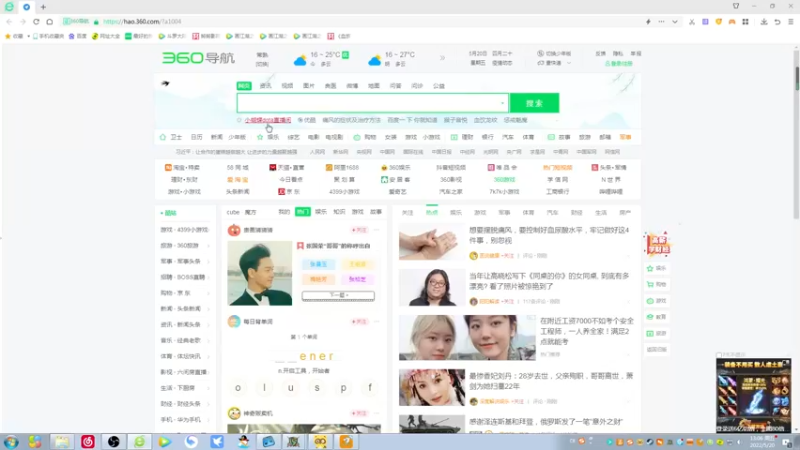Select the 图片 search tab
Screen dimensions: 800x450
coord(309,86)
